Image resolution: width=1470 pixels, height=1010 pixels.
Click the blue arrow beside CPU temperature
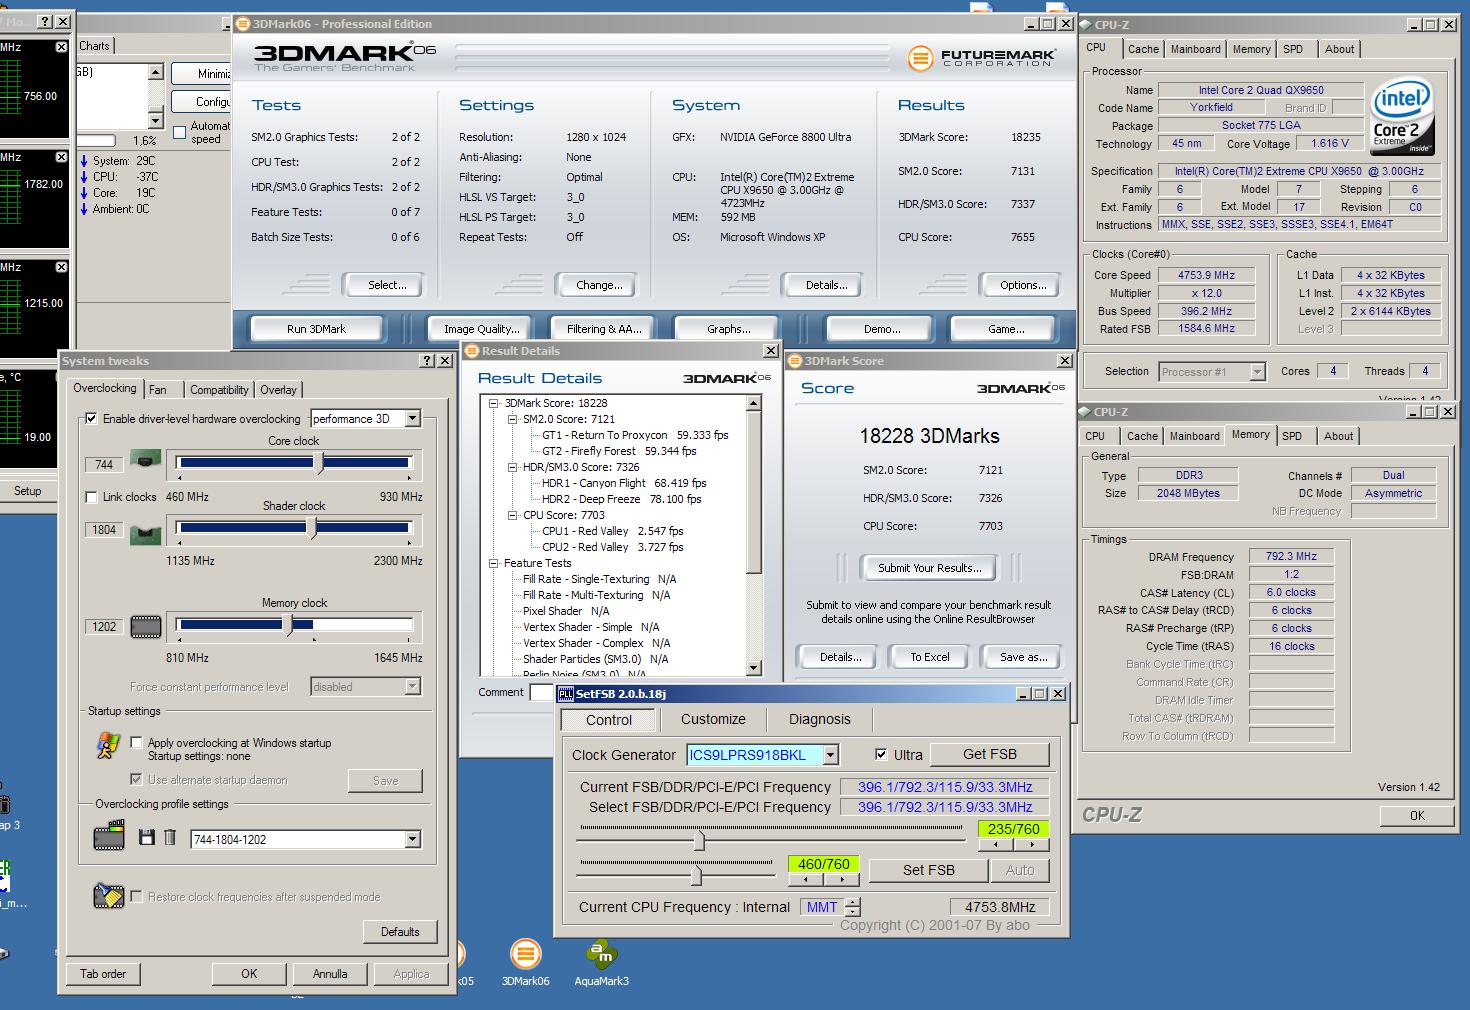coord(83,177)
